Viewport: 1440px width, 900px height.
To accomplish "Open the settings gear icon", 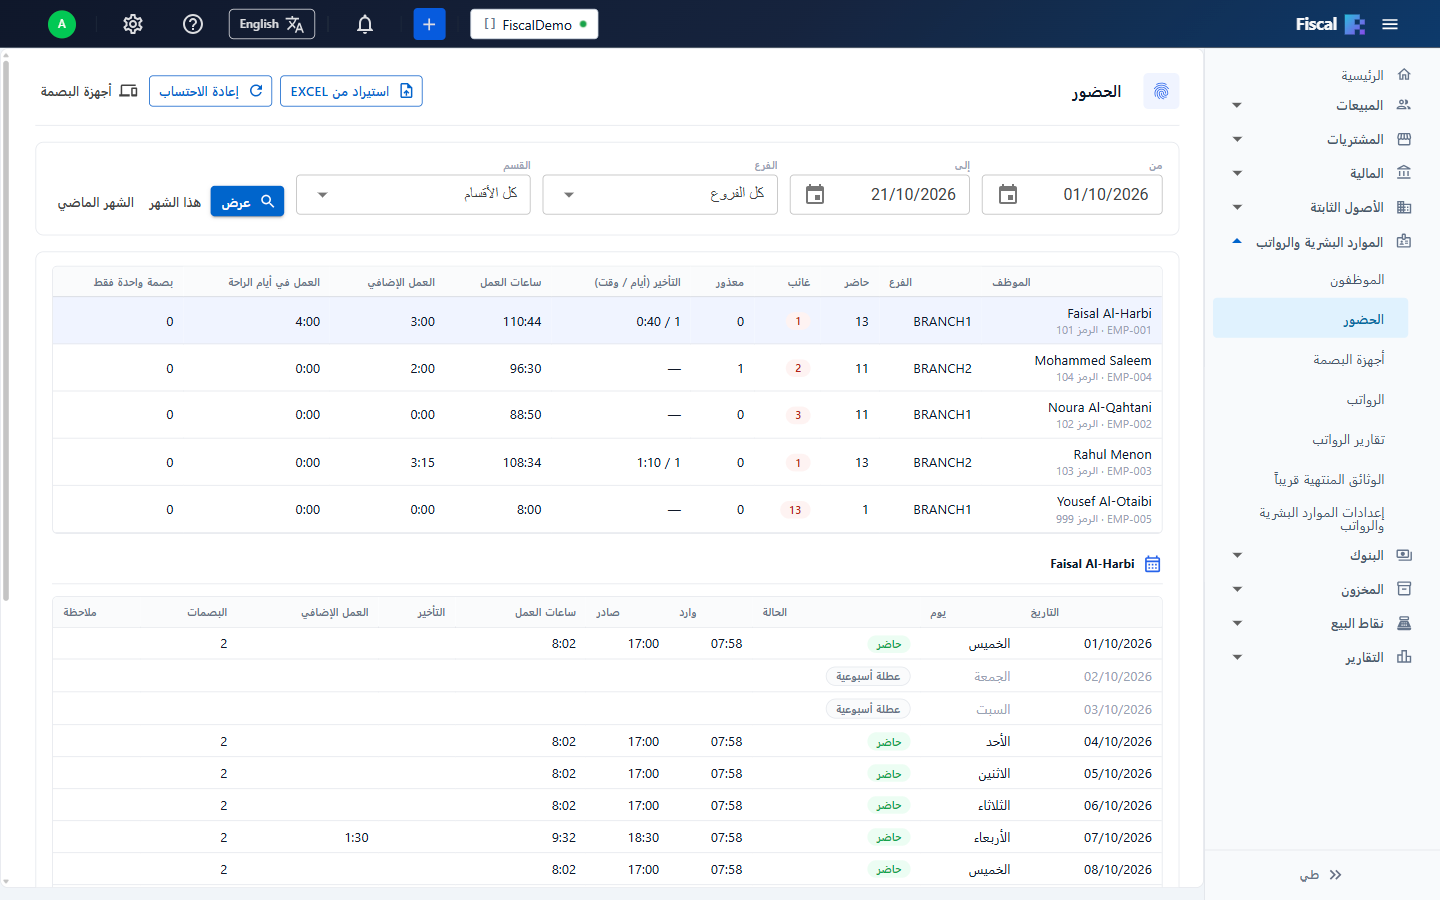I will (133, 24).
